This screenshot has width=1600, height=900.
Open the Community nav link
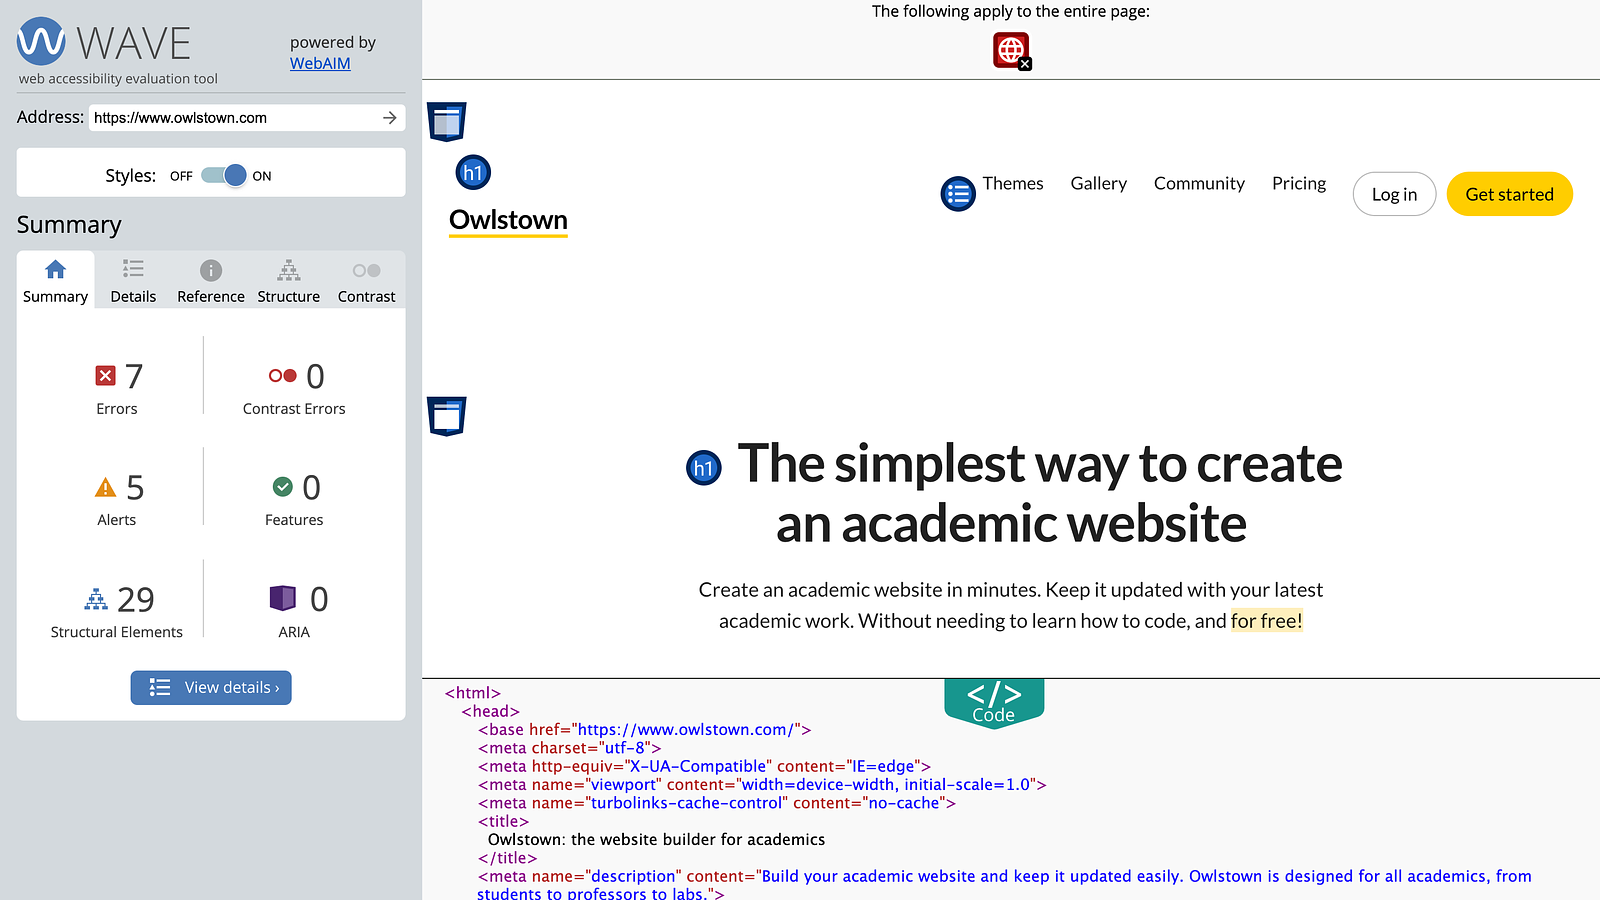pos(1199,184)
